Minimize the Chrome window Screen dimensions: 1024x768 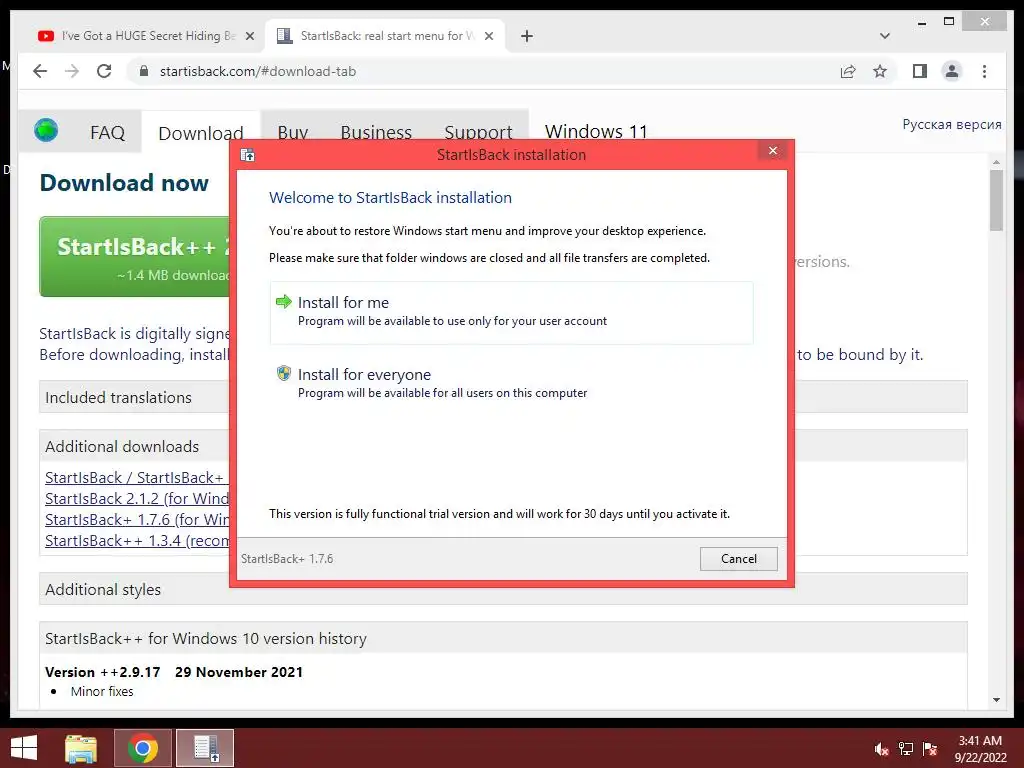pyautogui.click(x=921, y=23)
